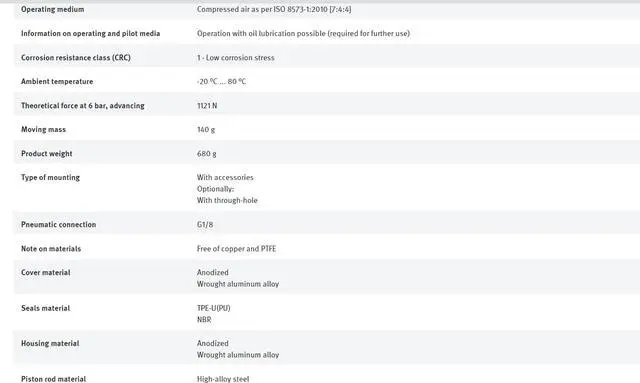The image size is (640, 383).
Task: Select the With through-hole mounting text
Action: [x=227, y=200]
